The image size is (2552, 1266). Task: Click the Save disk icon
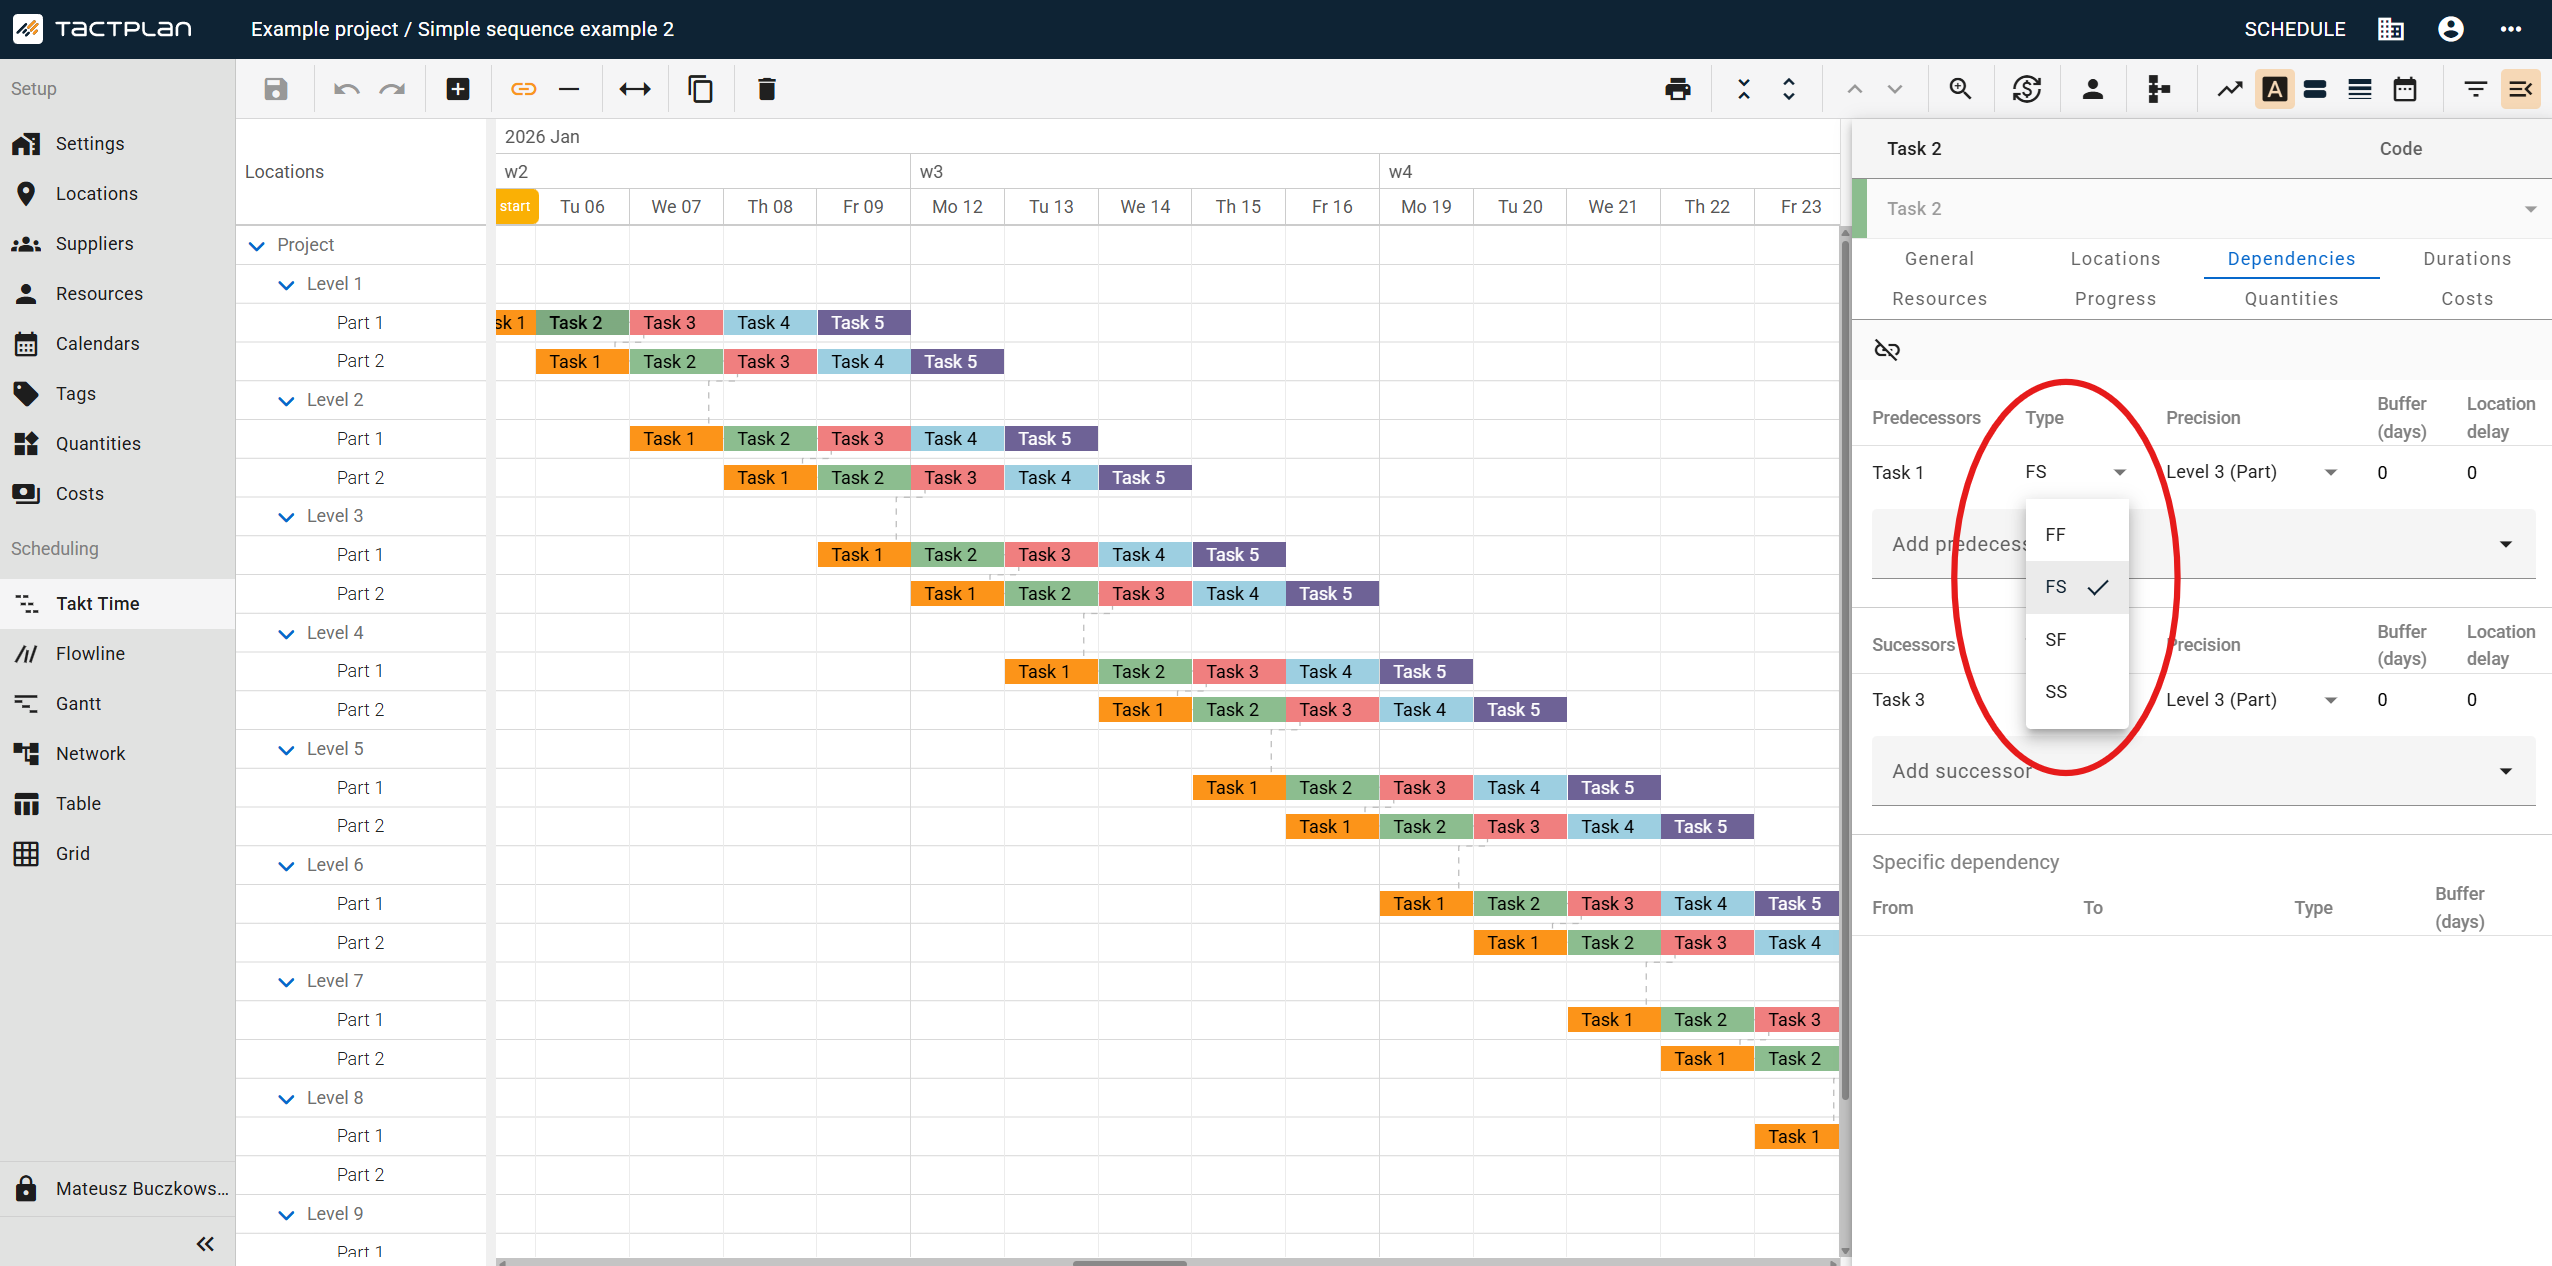pos(276,89)
